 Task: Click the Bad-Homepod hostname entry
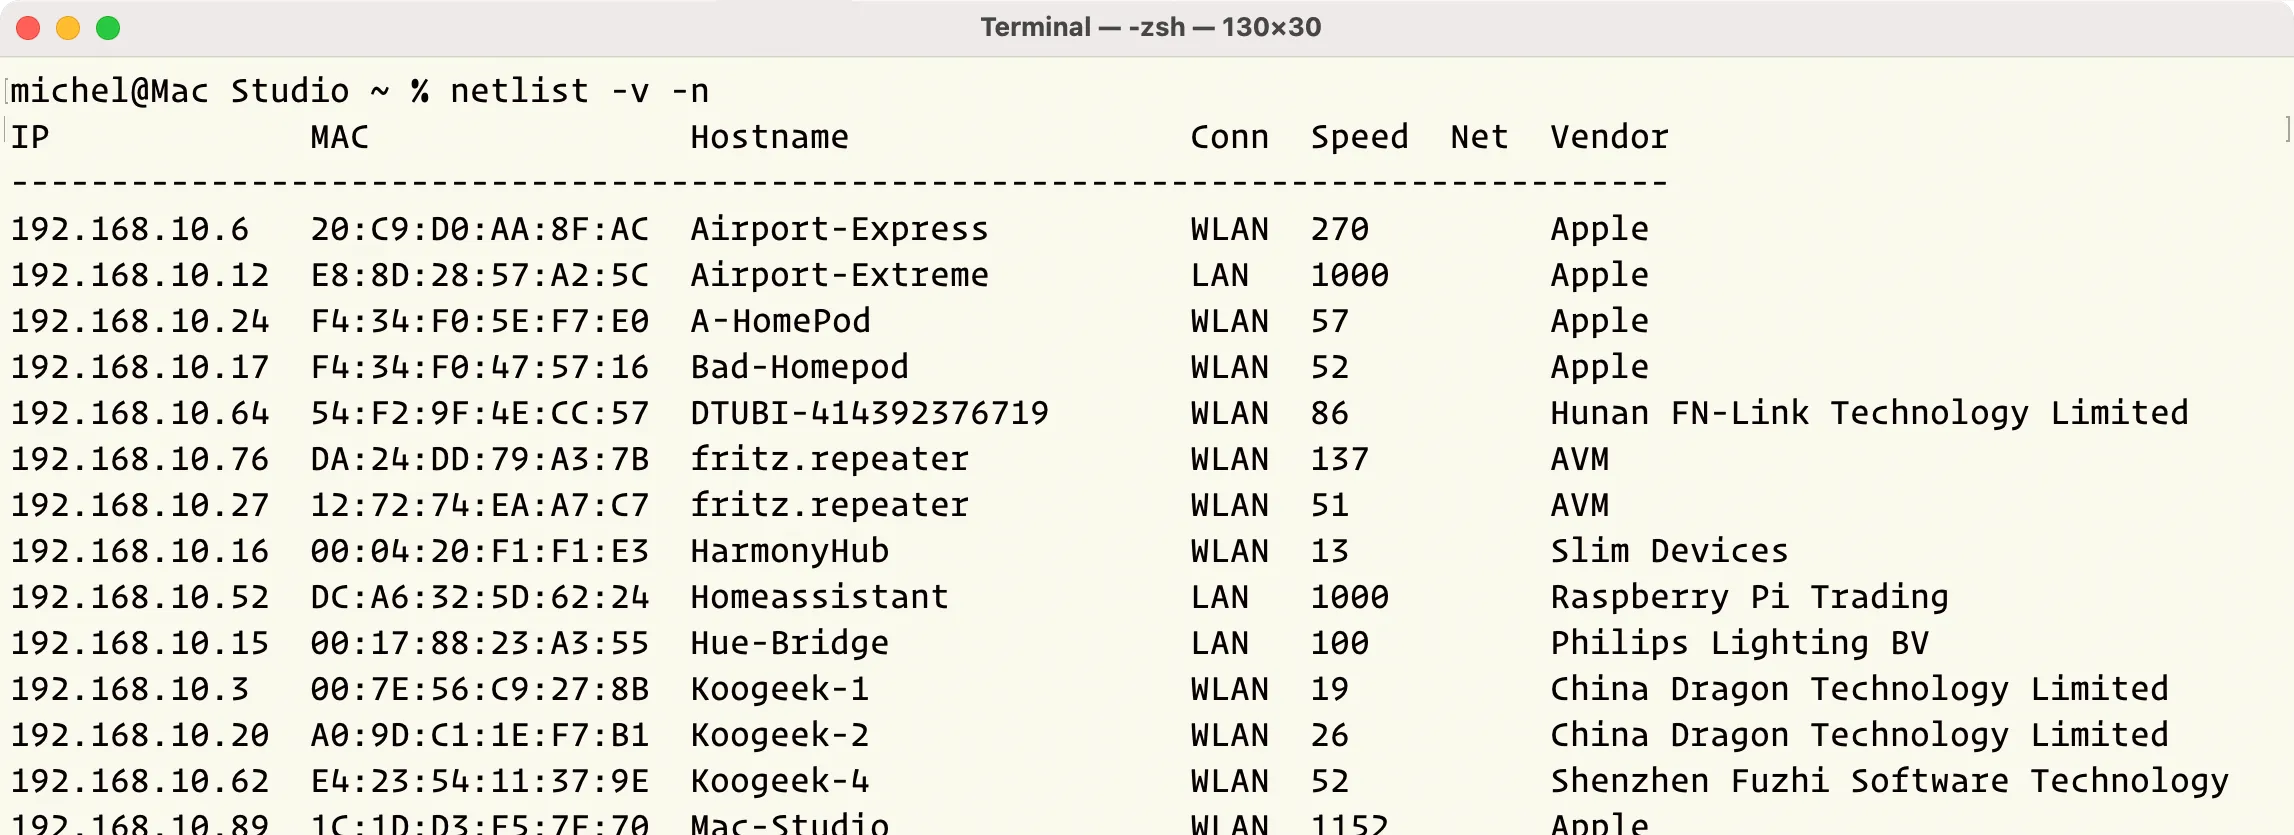click(799, 367)
